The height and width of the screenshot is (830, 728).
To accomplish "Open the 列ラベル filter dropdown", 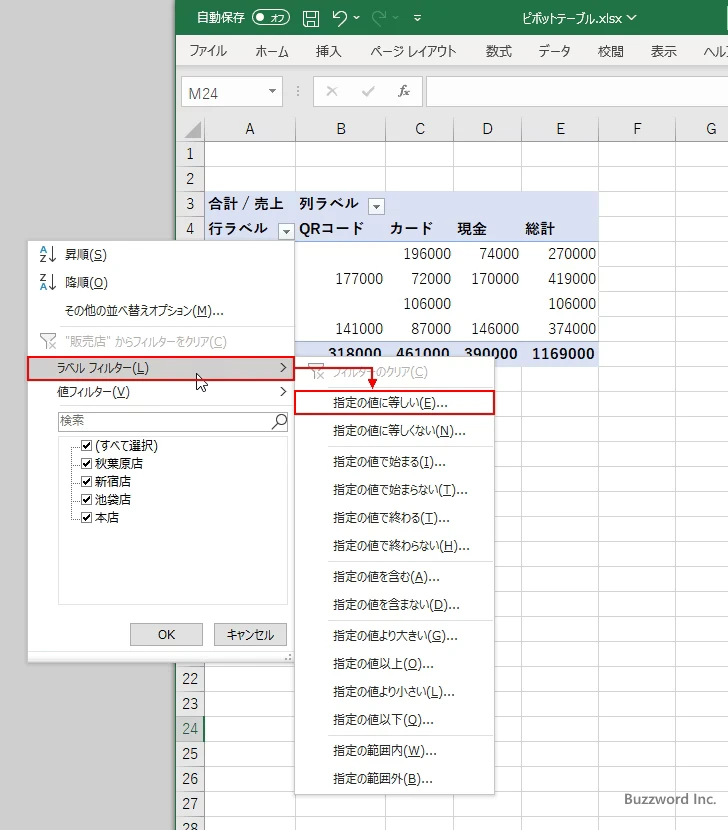I will coord(376,206).
